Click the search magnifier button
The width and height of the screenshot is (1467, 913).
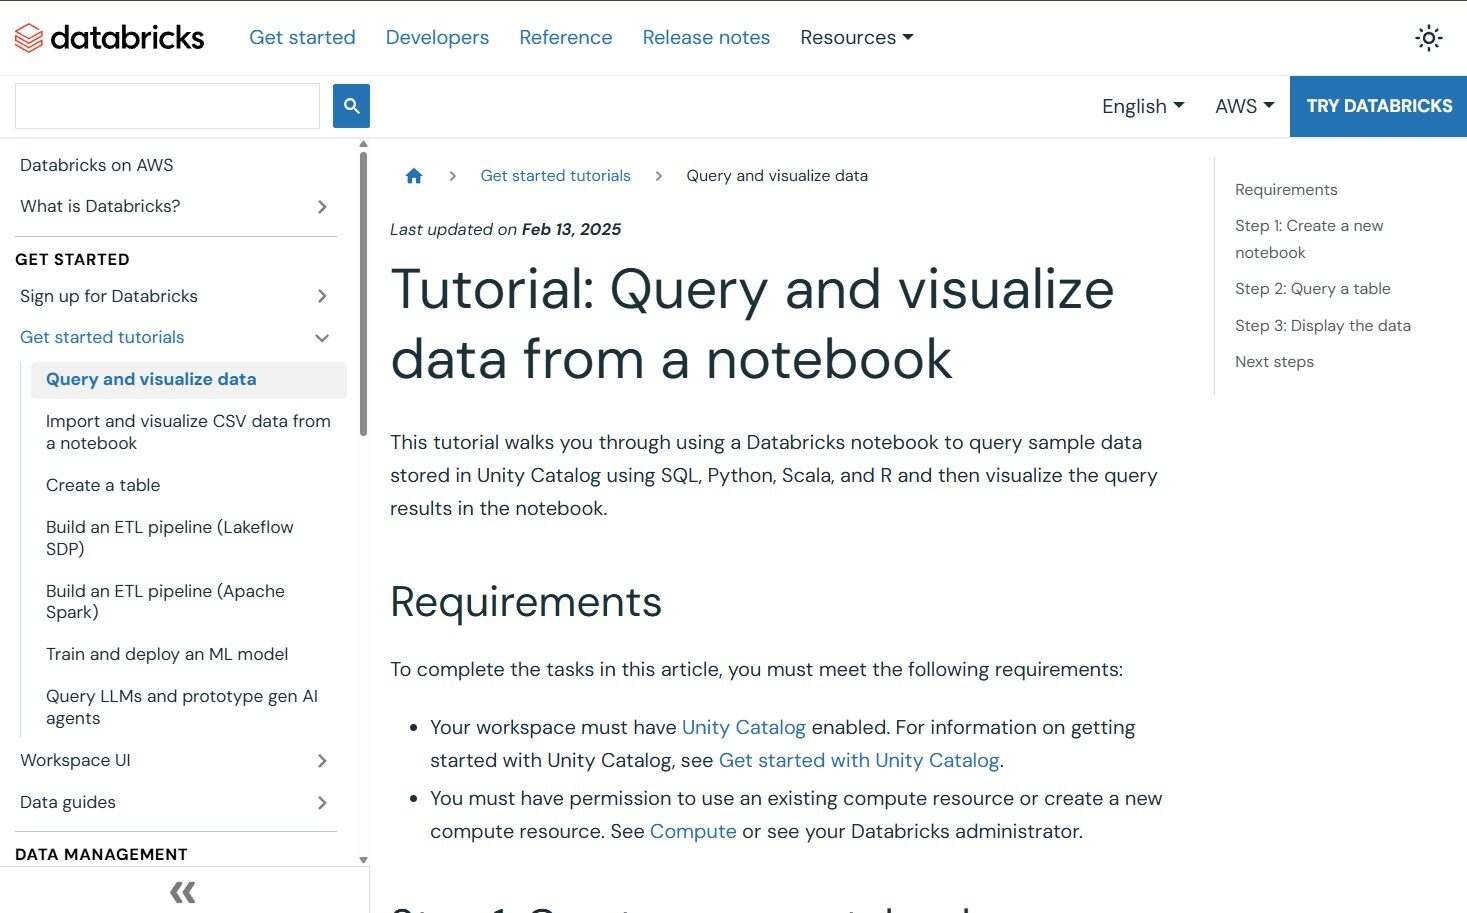351,106
